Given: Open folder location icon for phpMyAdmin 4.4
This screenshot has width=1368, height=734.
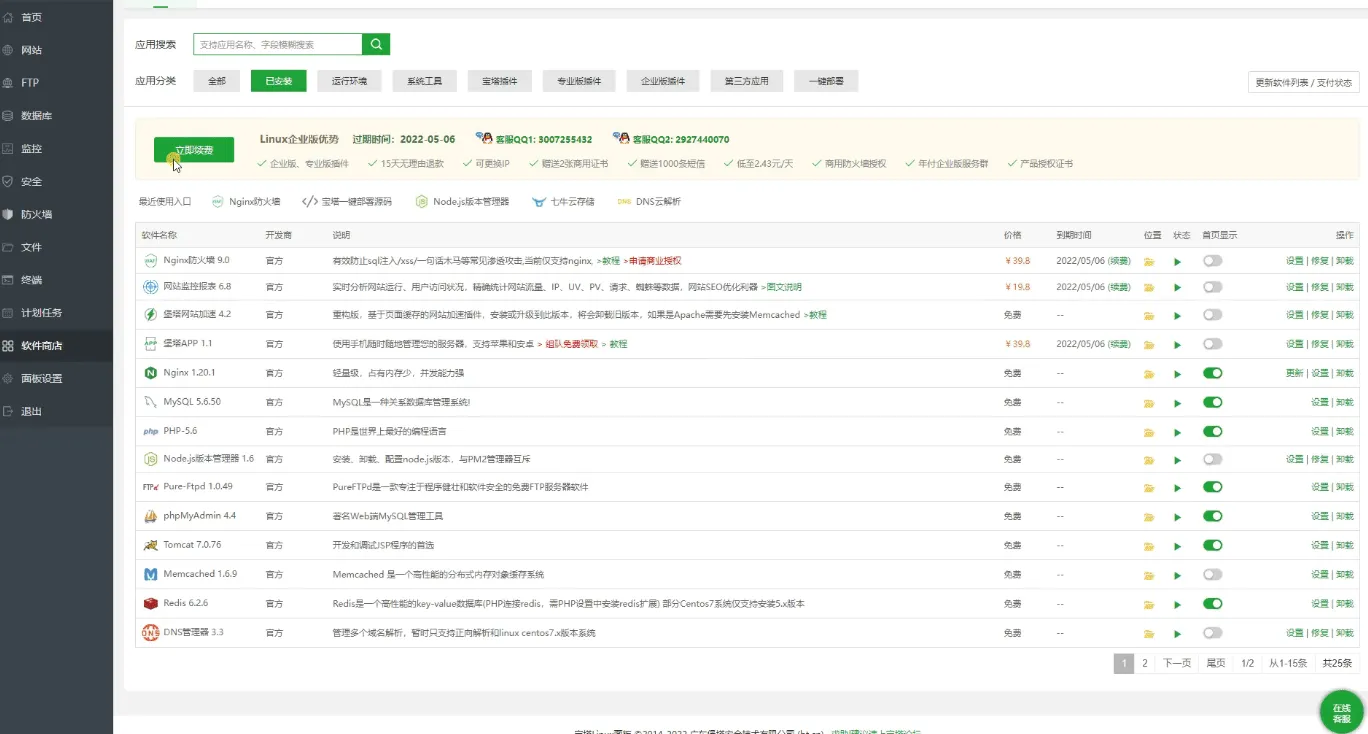Looking at the screenshot, I should pos(1150,517).
